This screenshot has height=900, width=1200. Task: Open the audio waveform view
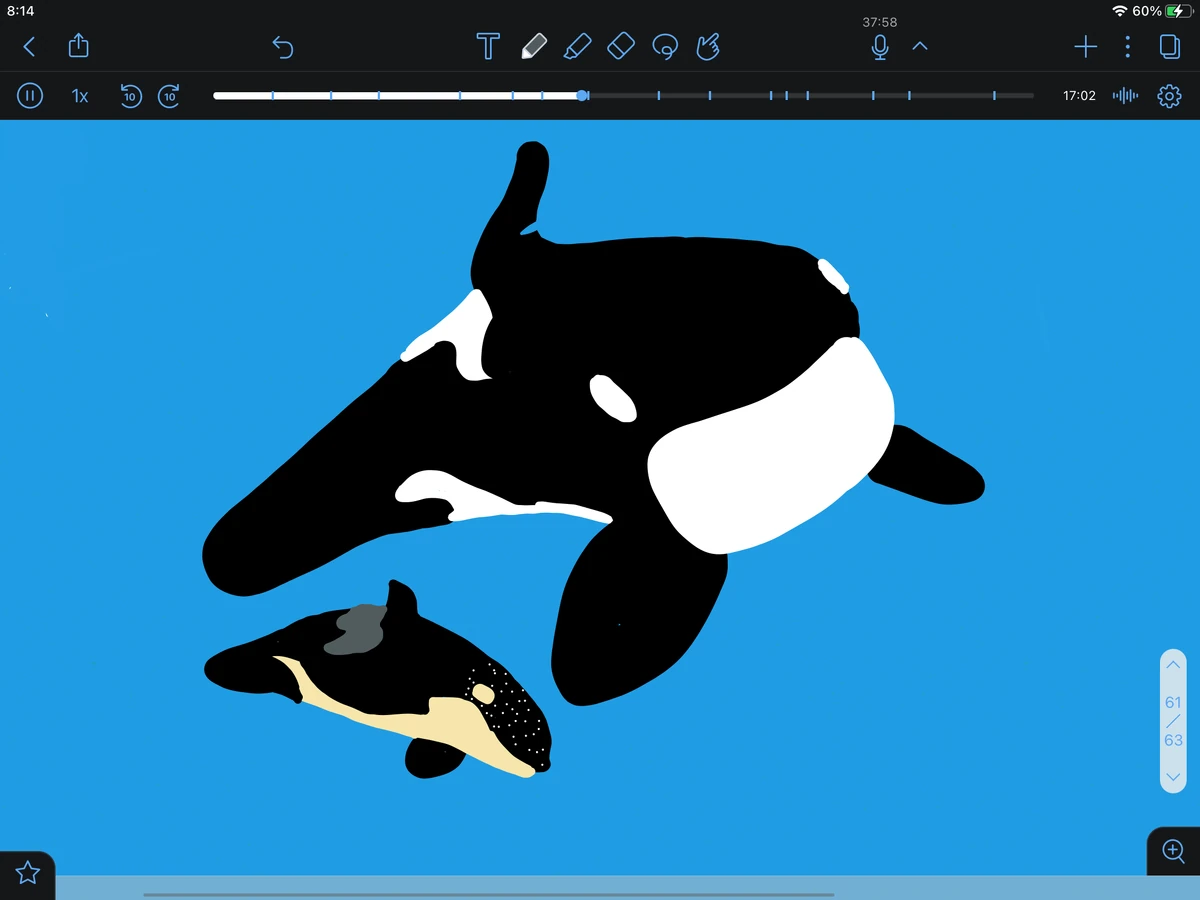[x=1125, y=95]
